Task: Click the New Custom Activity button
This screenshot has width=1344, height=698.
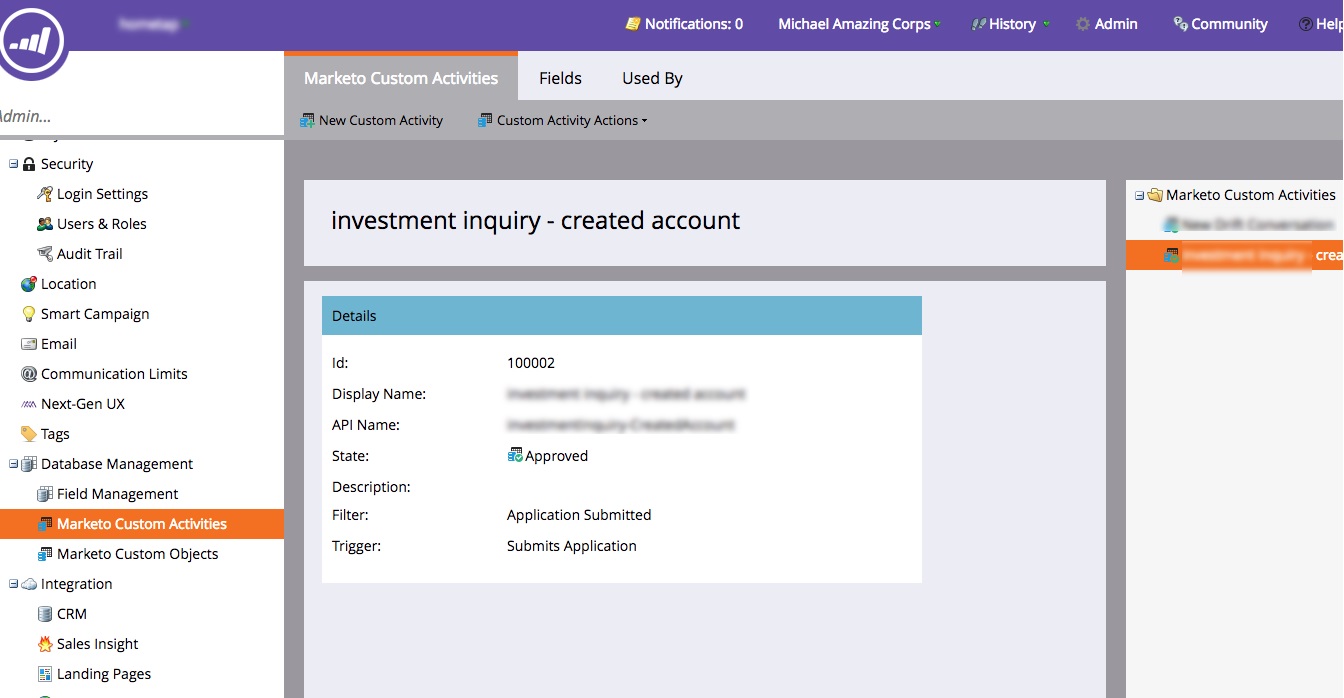Action: (x=372, y=121)
